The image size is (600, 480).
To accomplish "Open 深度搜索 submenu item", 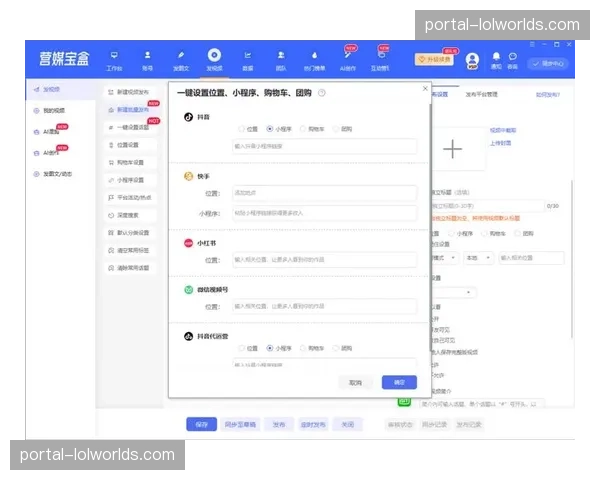I will coord(128,216).
